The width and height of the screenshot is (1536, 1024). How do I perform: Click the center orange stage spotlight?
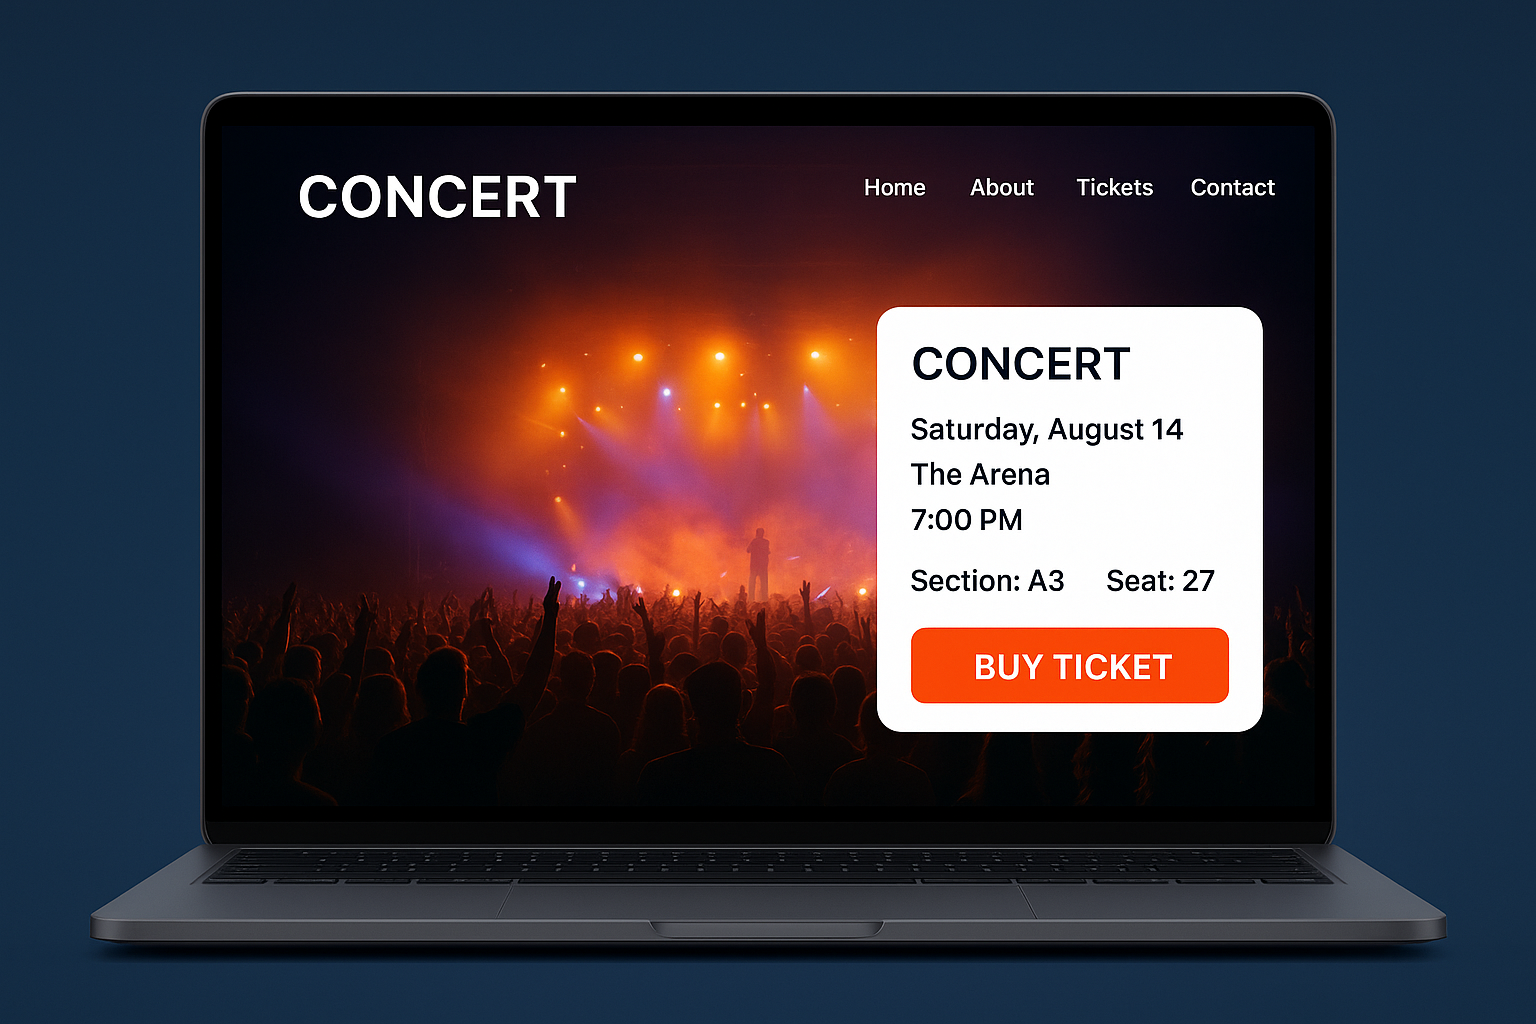pos(719,356)
